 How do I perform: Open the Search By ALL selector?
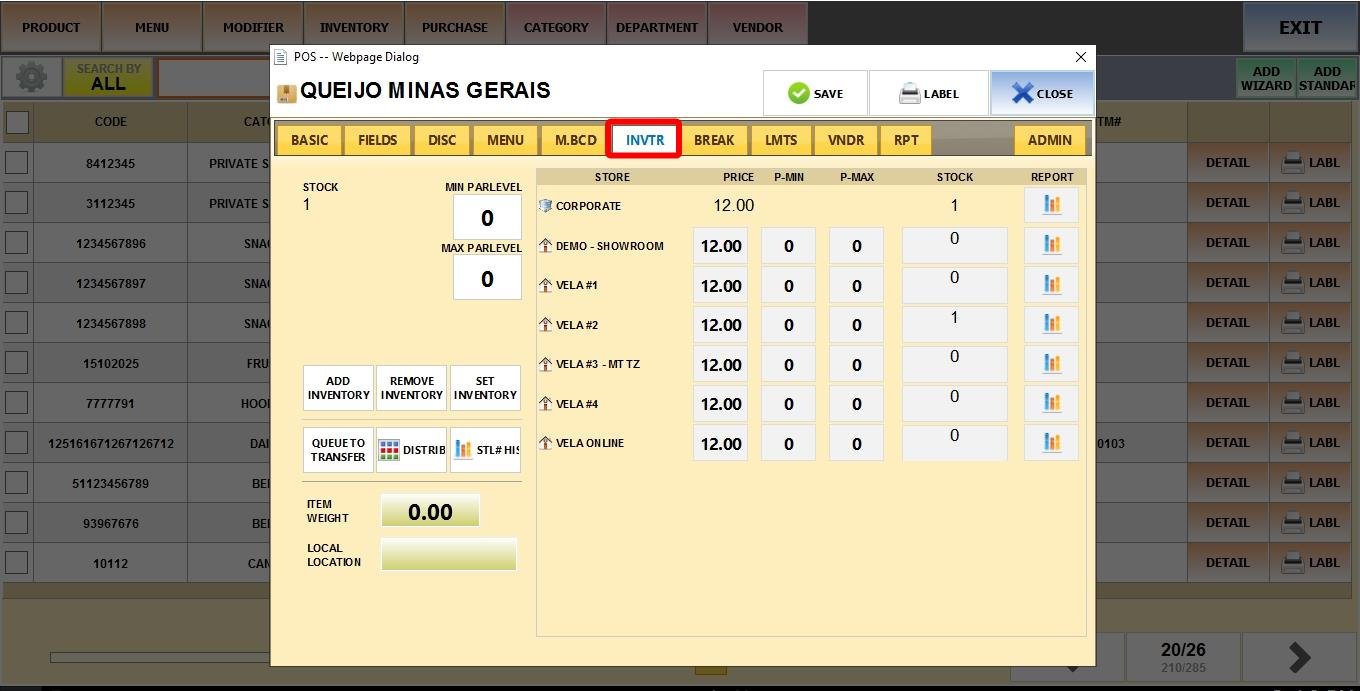(x=108, y=78)
